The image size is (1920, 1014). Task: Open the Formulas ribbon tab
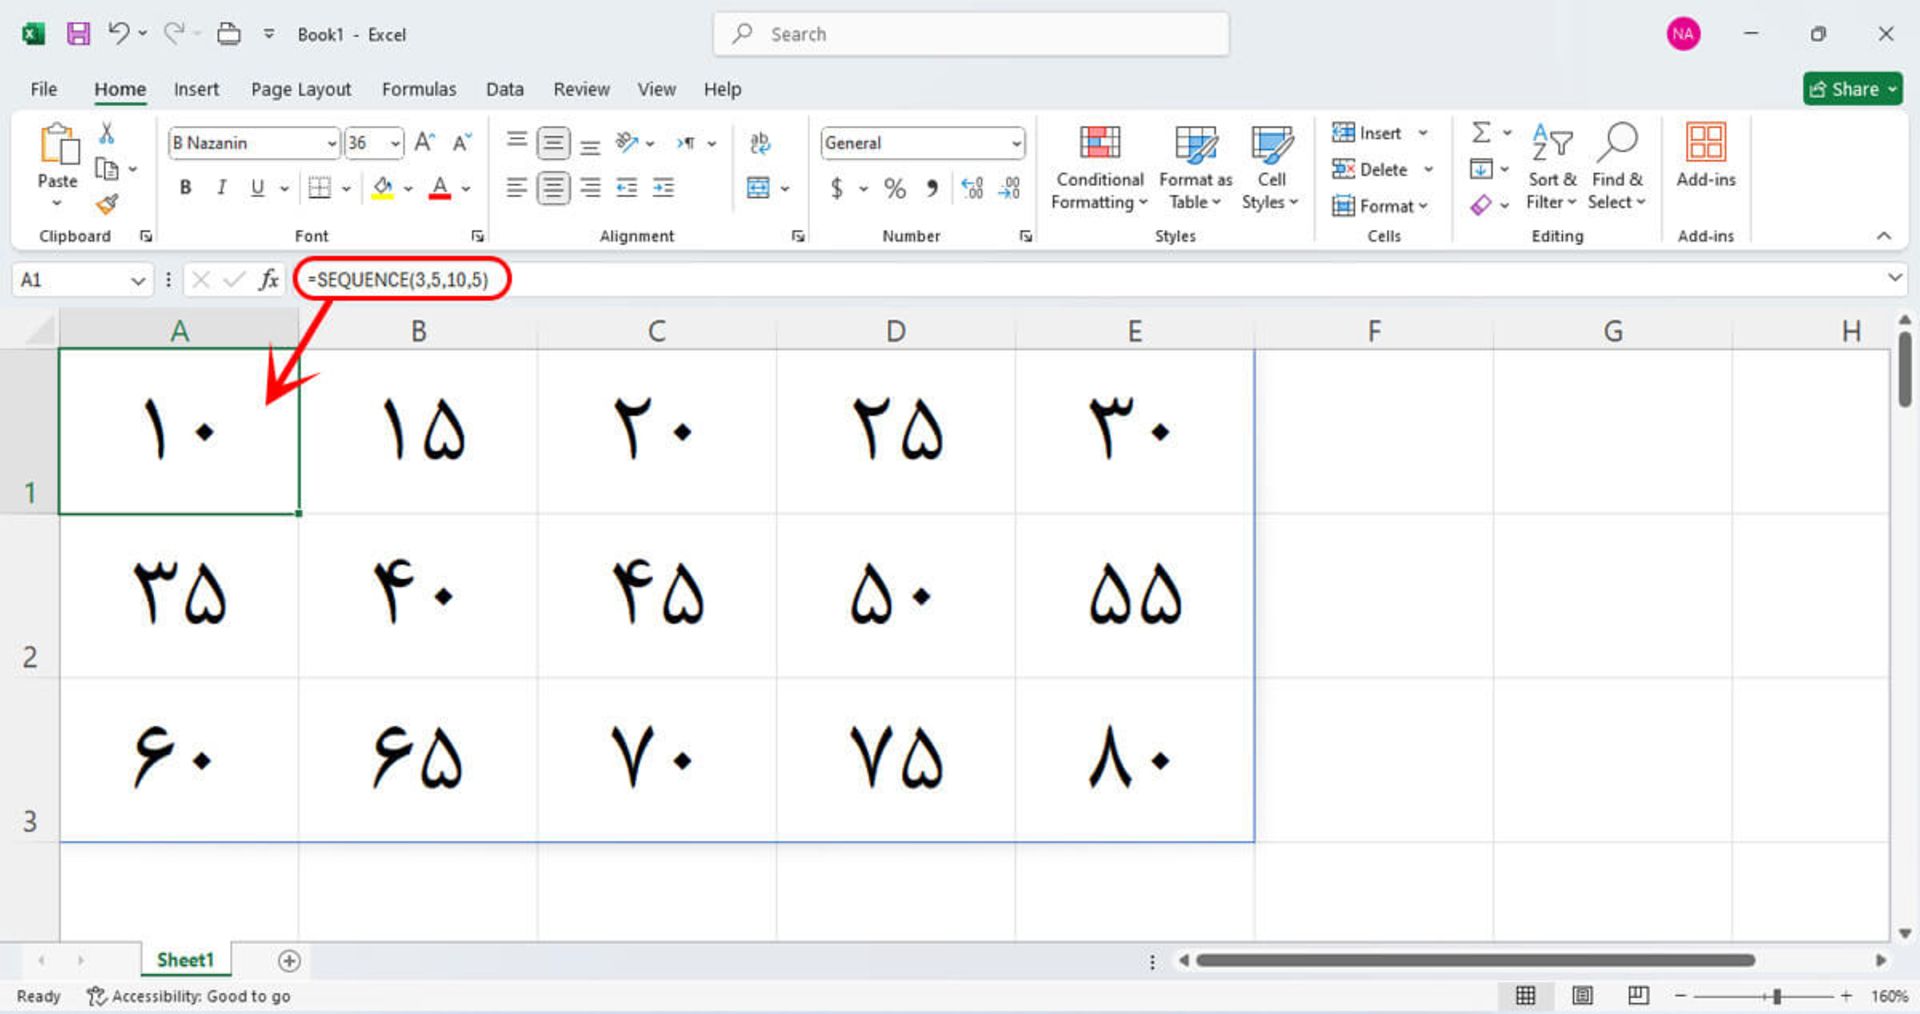coord(418,89)
